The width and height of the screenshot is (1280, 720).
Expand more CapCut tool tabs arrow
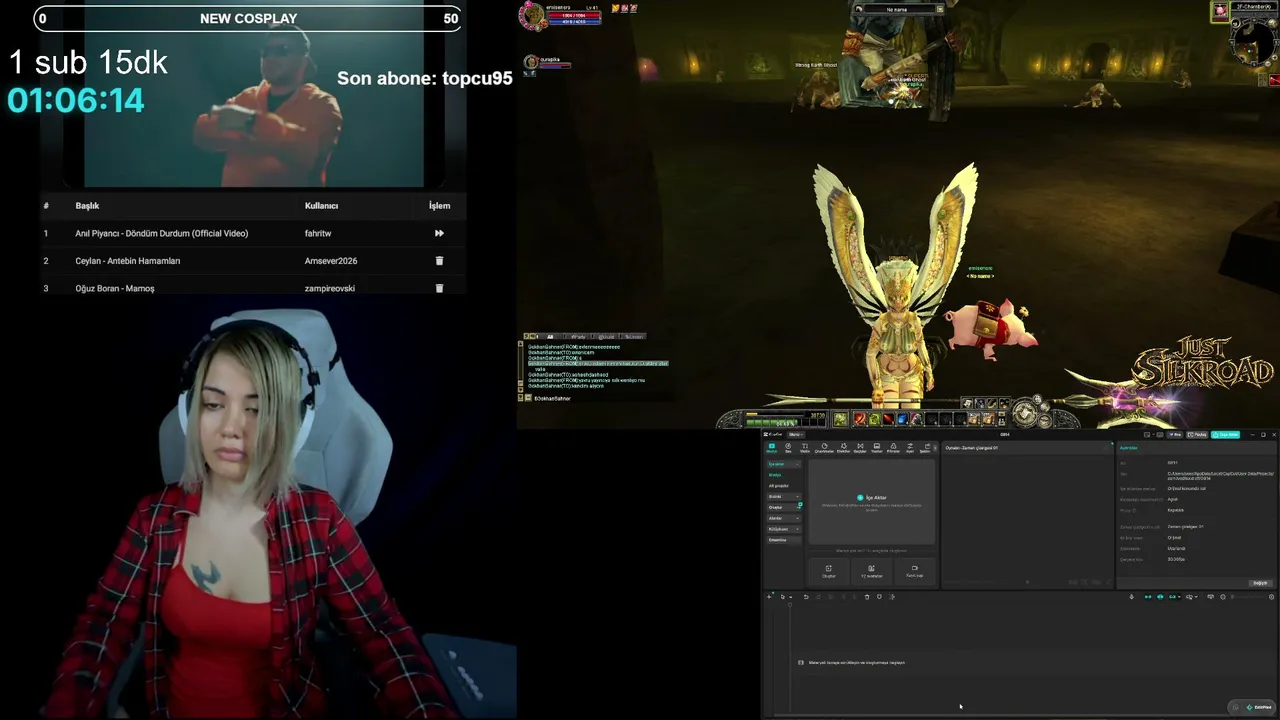(x=934, y=447)
